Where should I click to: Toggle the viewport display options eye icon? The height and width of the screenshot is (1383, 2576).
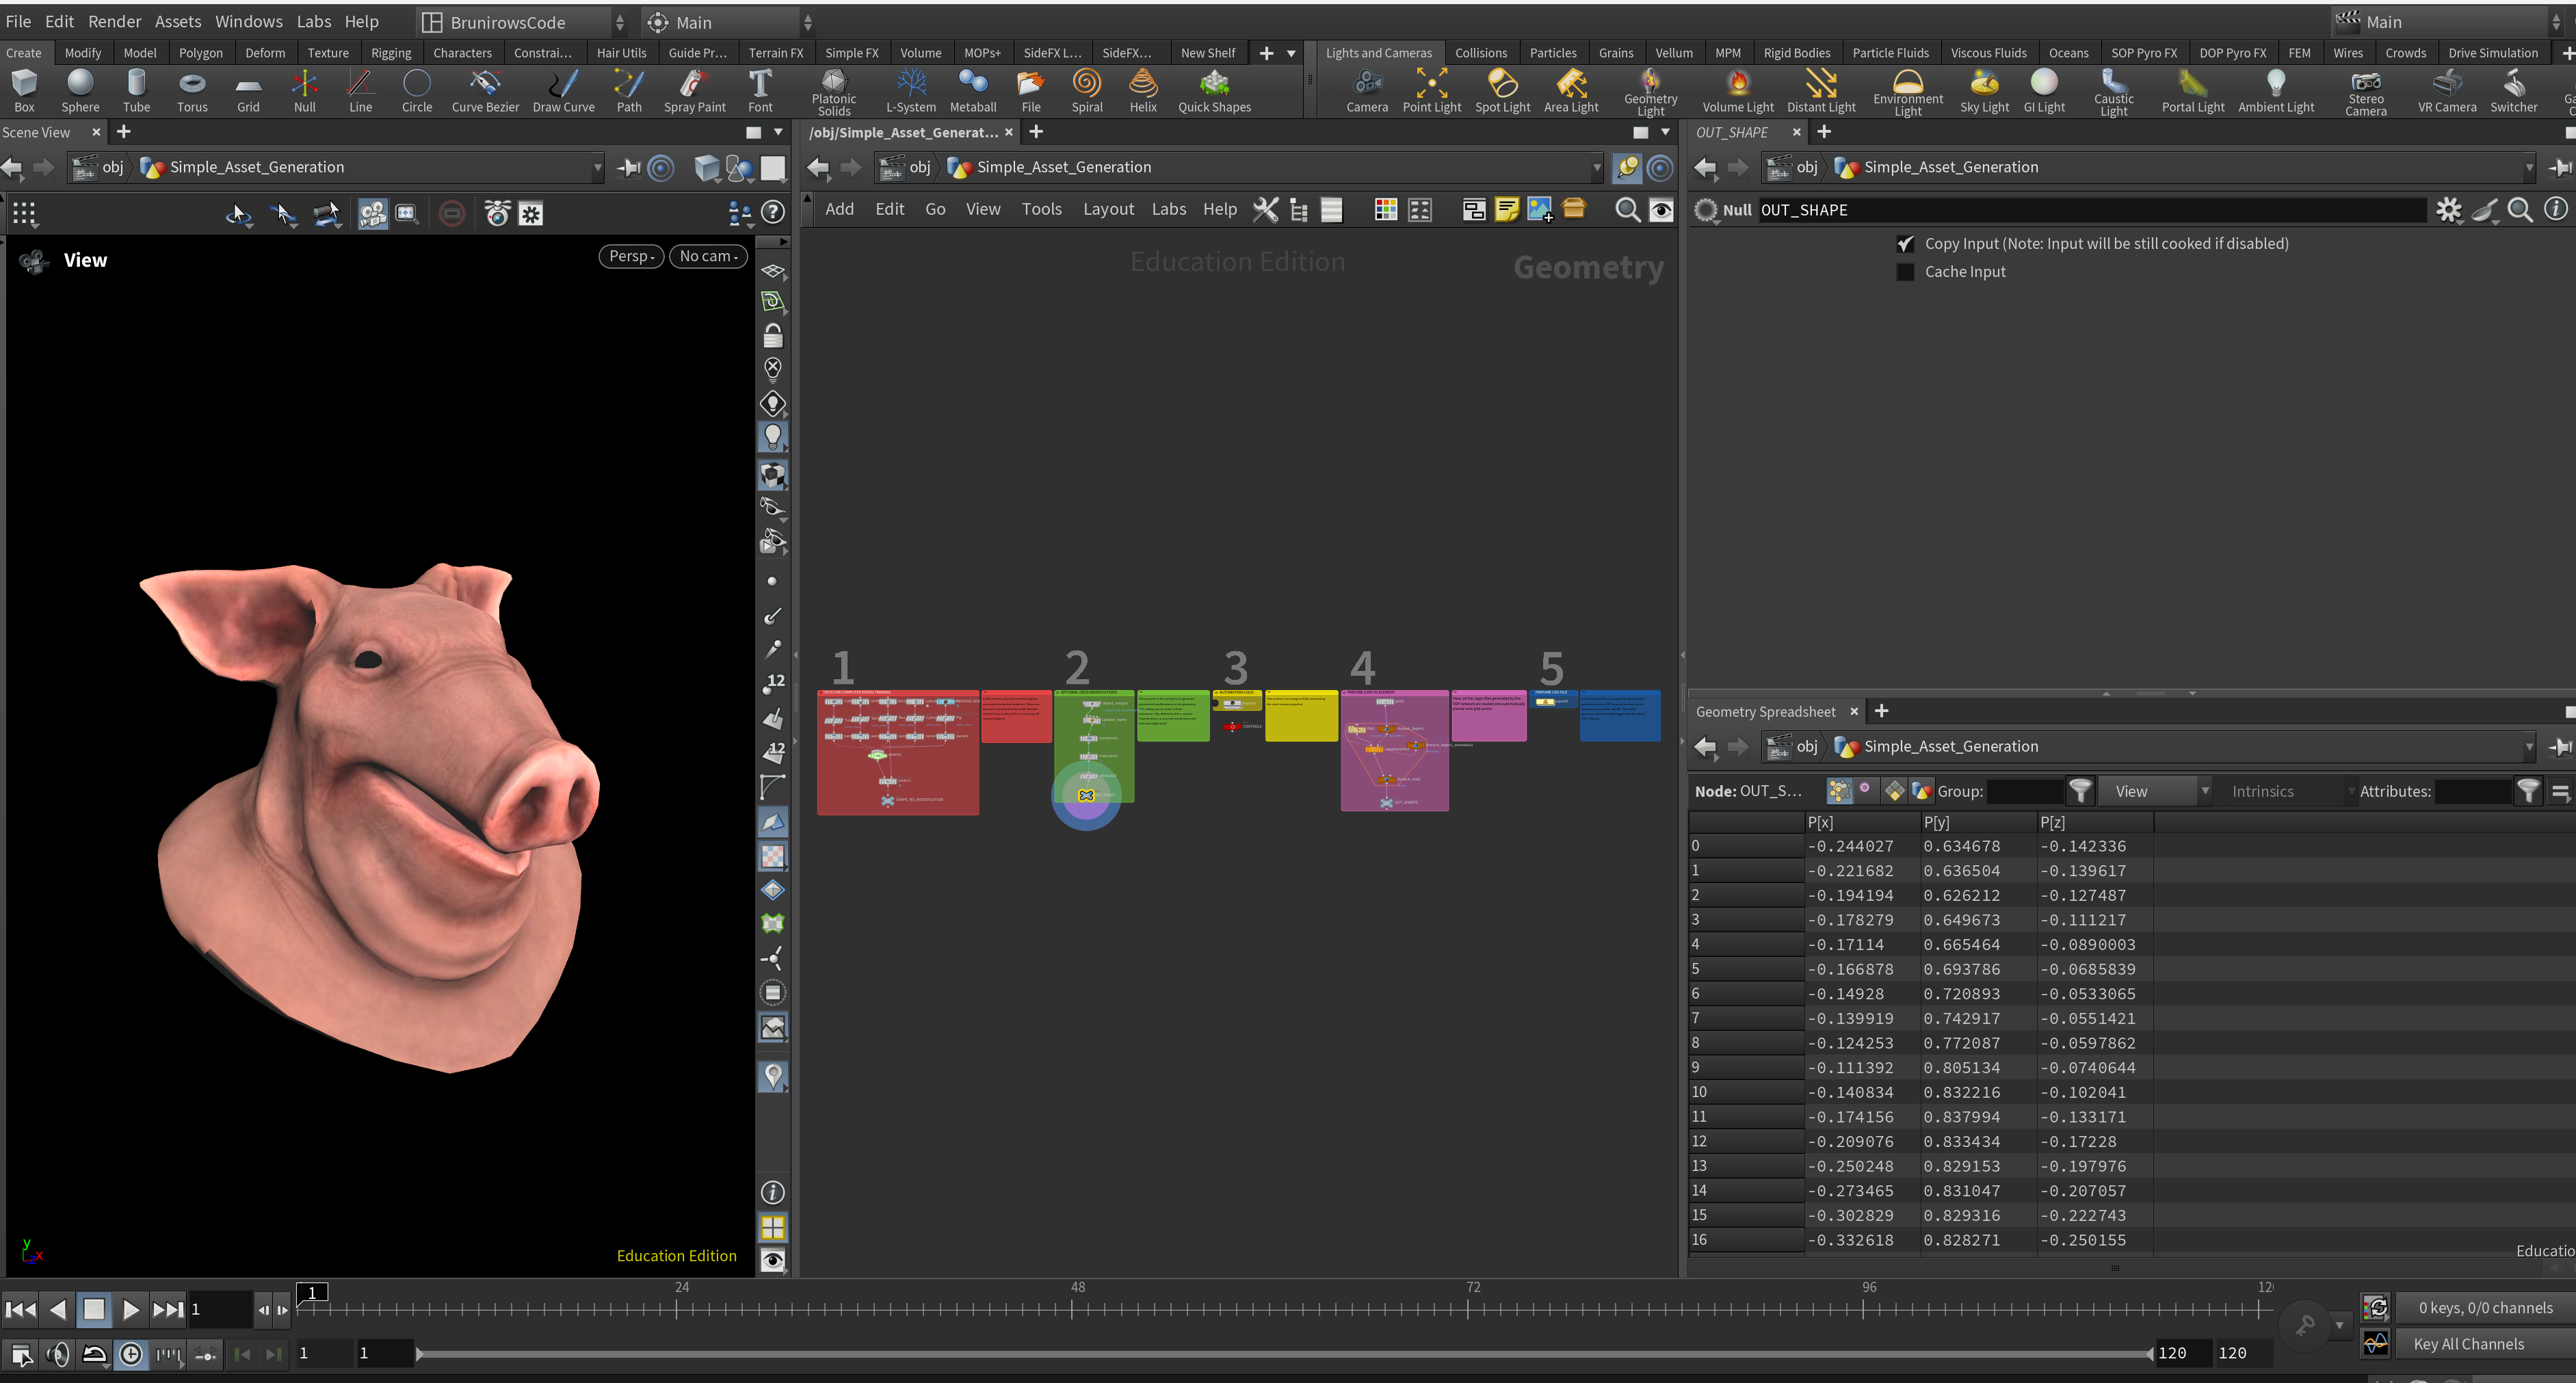(x=772, y=1260)
